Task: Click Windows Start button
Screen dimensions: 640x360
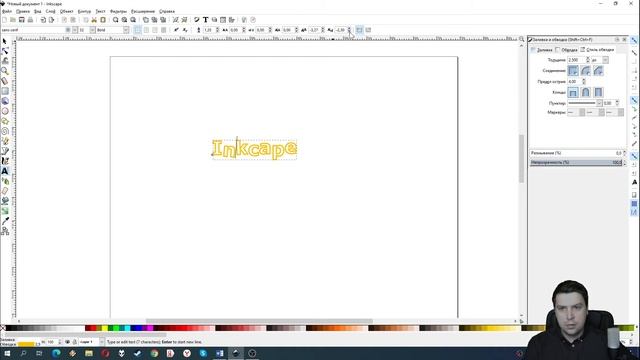Action: coord(7,353)
